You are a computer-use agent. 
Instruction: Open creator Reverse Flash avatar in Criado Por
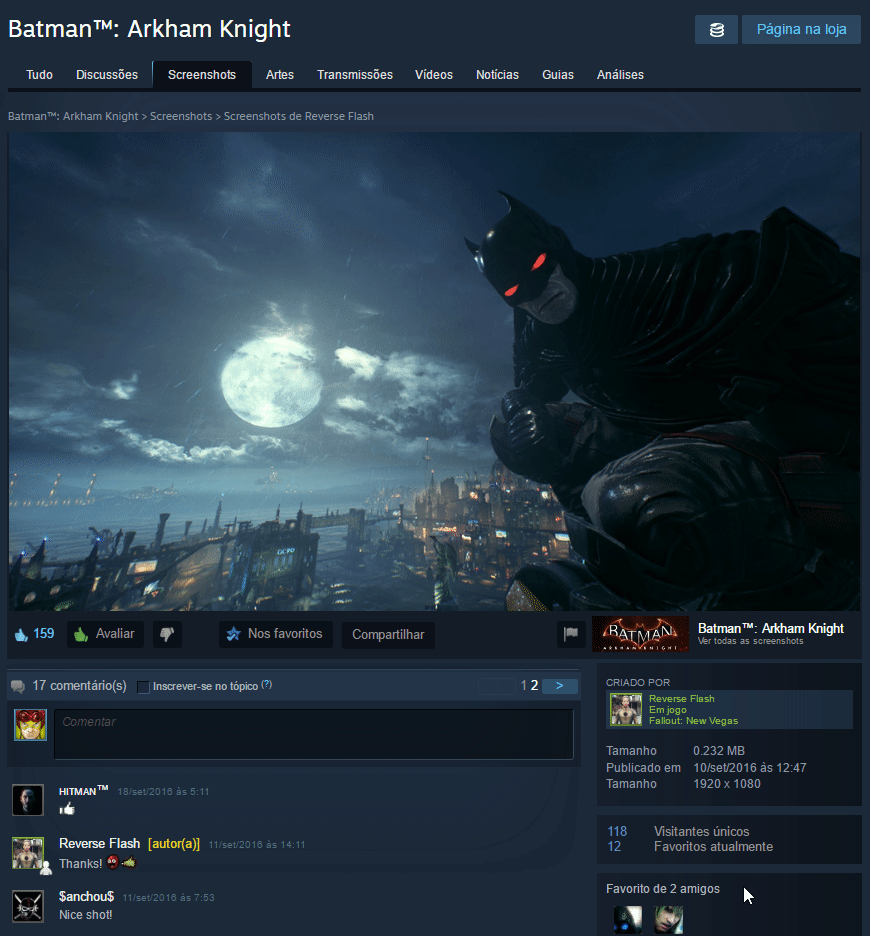626,709
